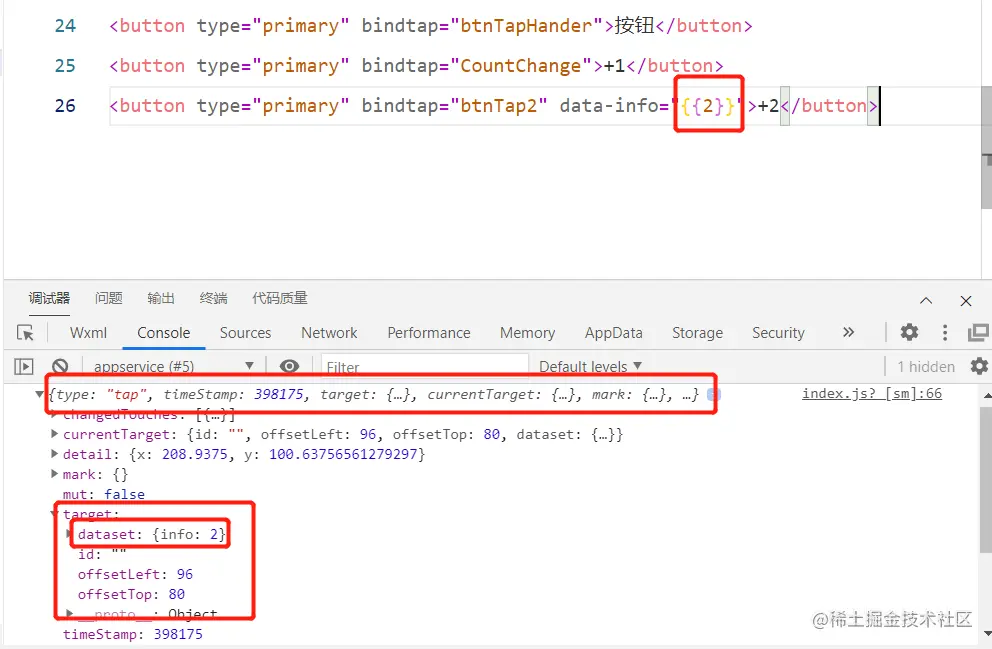Click line number 25 in the editor
The width and height of the screenshot is (992, 649).
65,66
